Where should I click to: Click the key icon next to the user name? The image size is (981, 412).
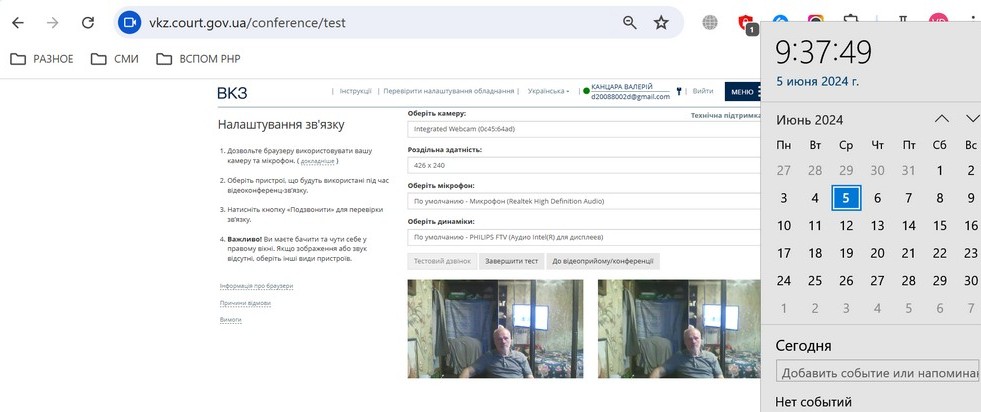click(678, 91)
